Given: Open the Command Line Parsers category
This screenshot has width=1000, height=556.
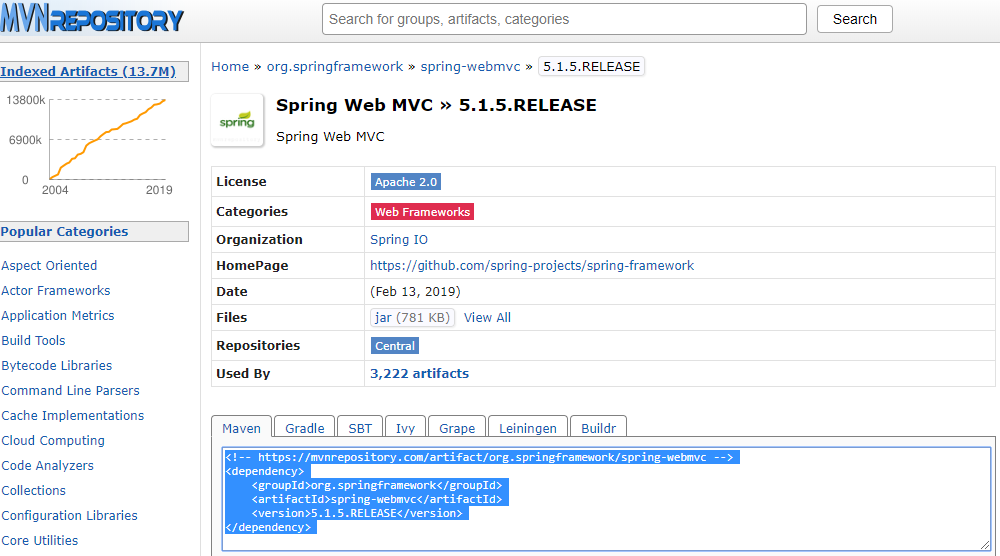Looking at the screenshot, I should [70, 390].
